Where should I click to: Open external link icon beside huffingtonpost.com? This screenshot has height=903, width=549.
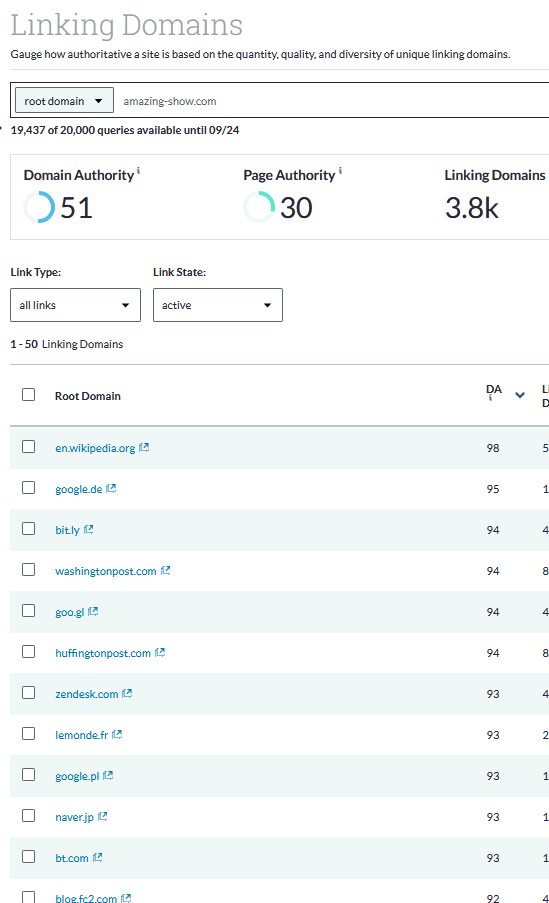coord(160,652)
